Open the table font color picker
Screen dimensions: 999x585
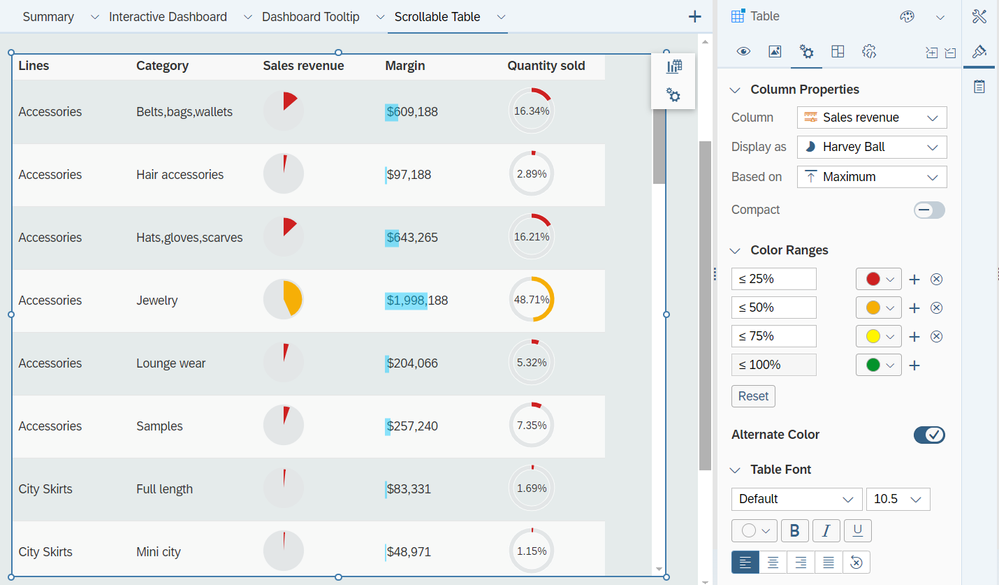[754, 530]
